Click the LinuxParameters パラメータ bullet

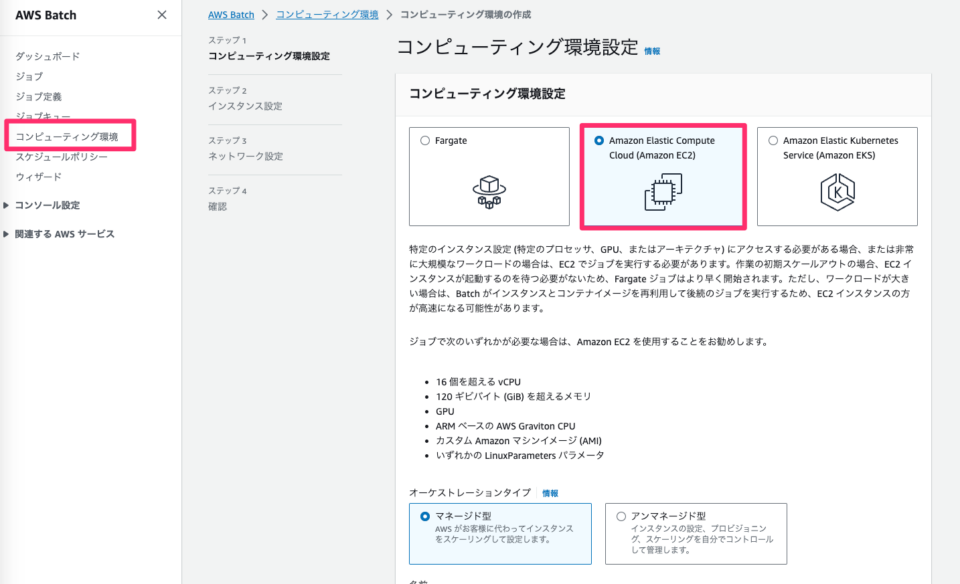coord(520,455)
